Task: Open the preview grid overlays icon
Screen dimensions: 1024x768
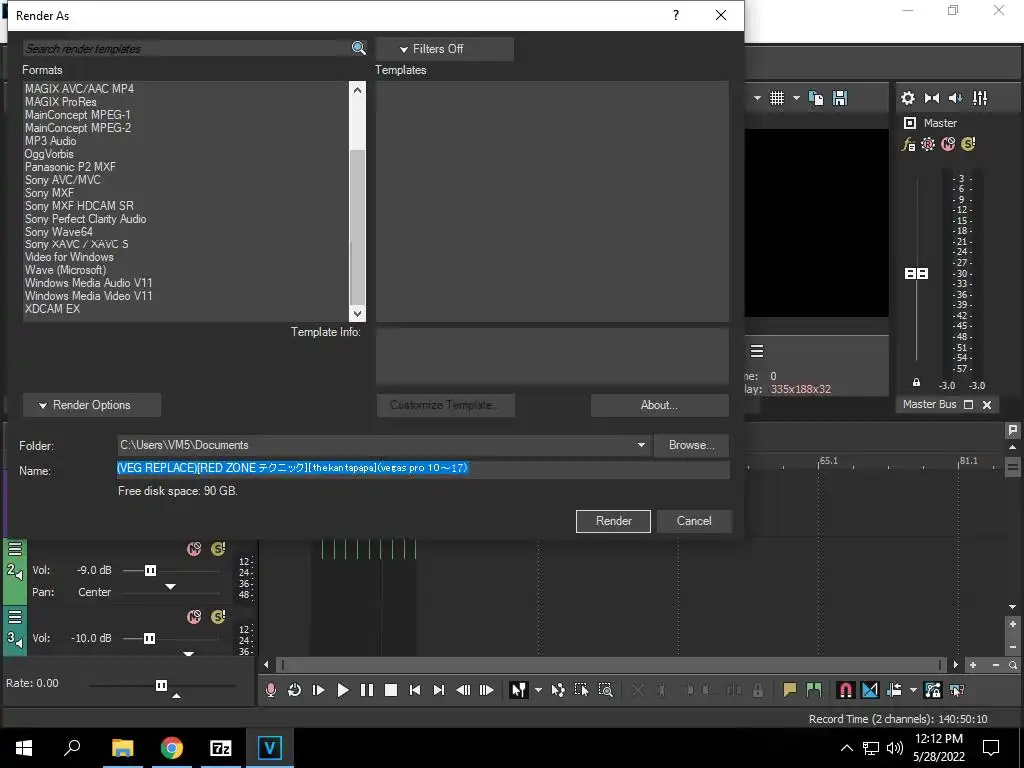Action: point(776,98)
